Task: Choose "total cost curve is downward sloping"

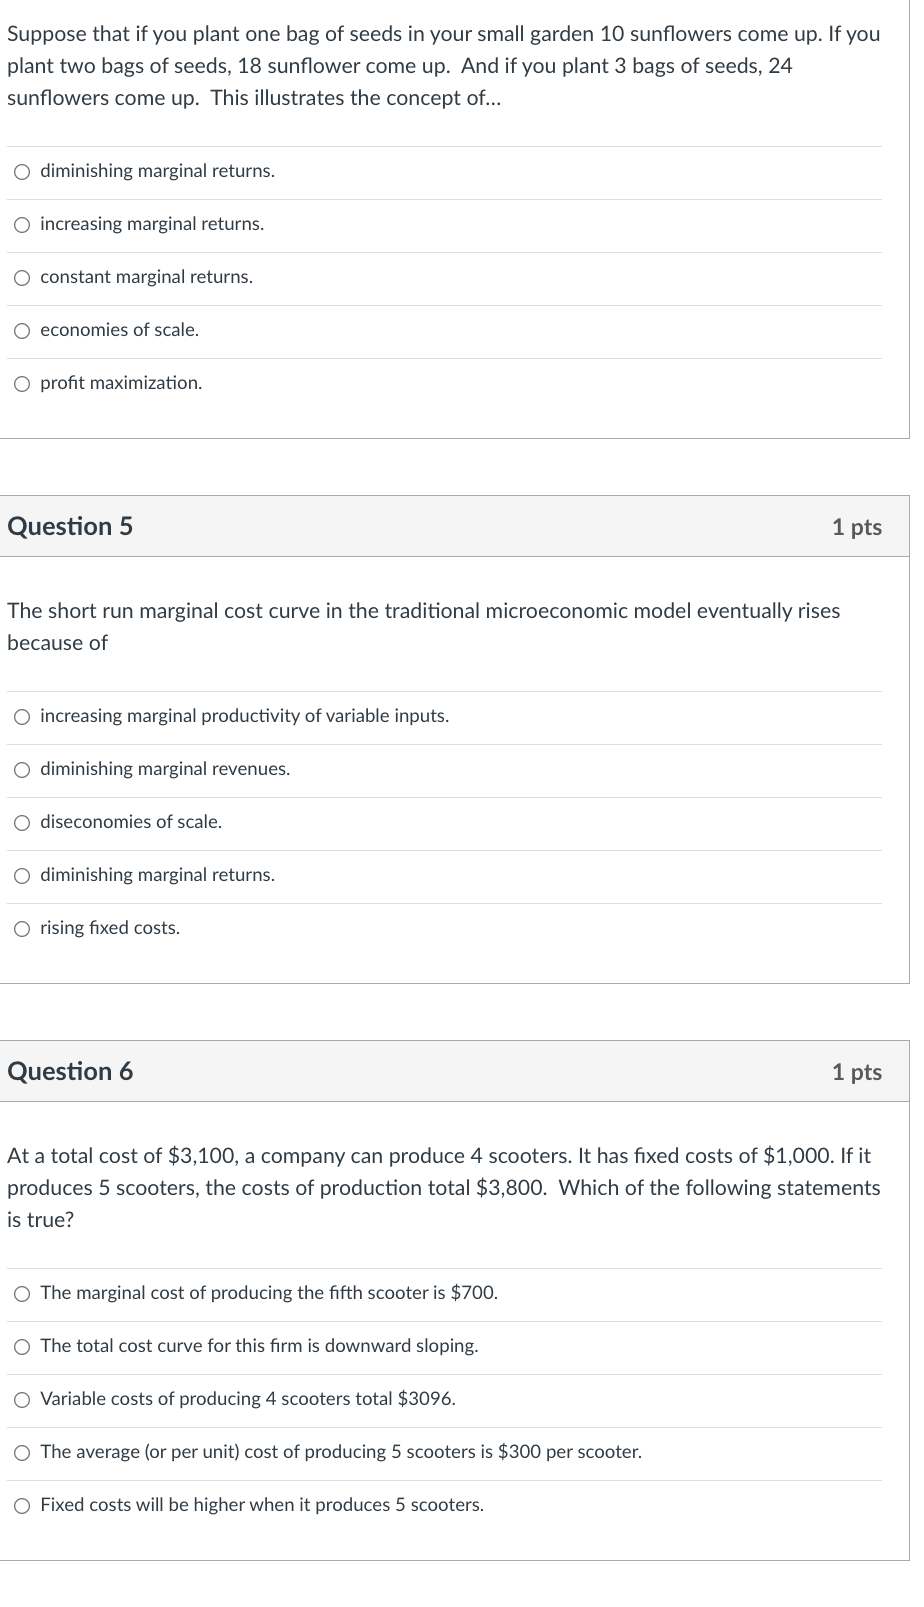Action: [21, 1346]
